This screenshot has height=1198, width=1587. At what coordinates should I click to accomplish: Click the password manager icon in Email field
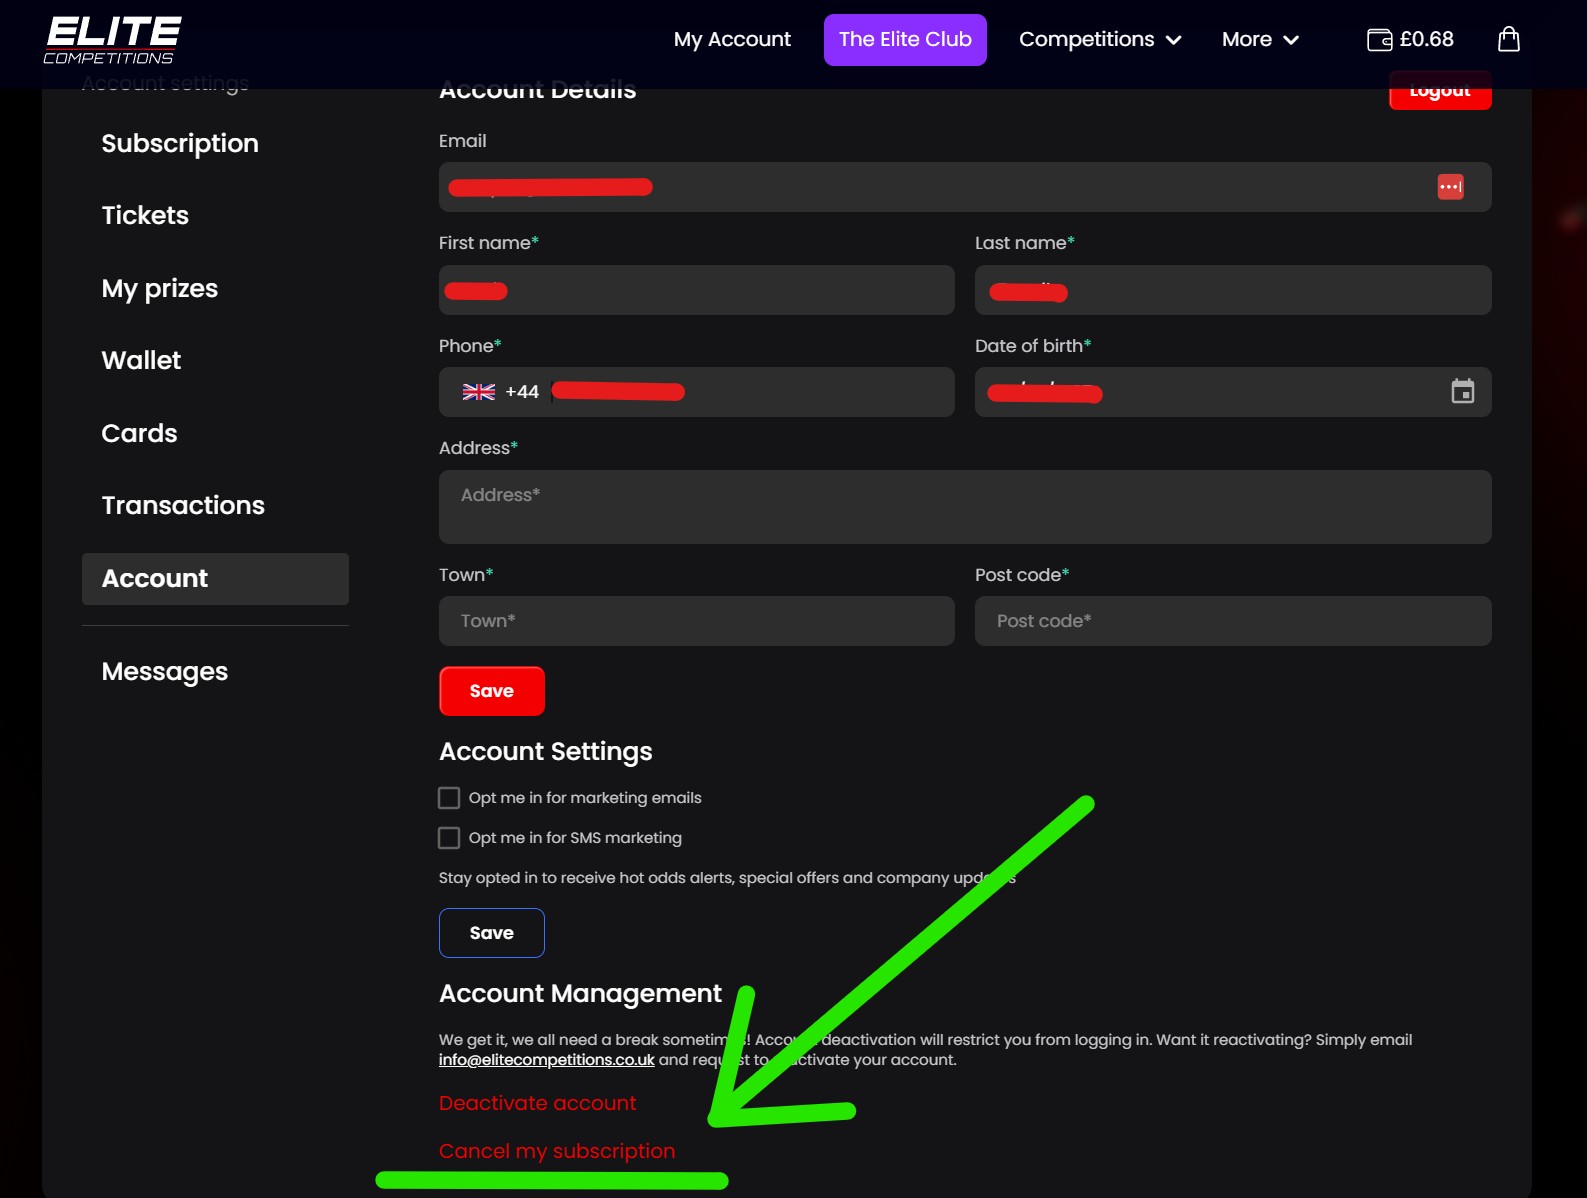1450,187
